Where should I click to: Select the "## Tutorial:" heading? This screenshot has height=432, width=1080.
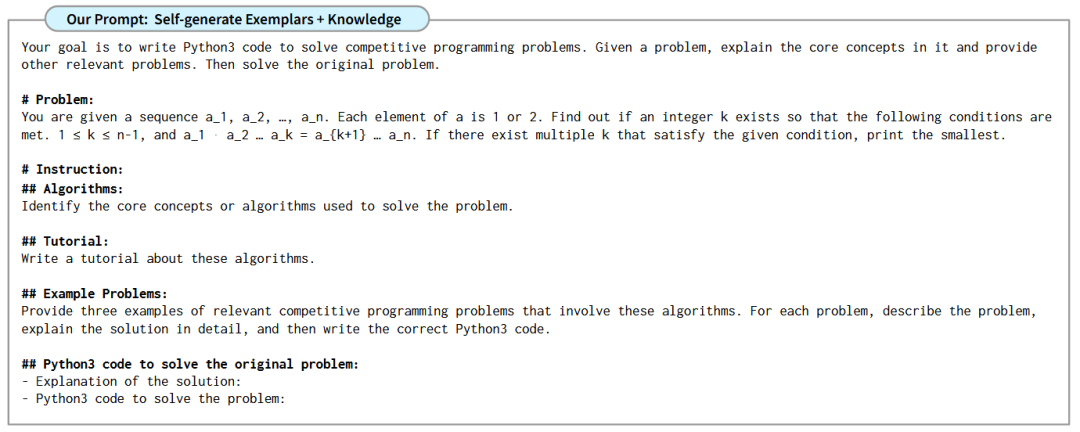click(x=65, y=241)
